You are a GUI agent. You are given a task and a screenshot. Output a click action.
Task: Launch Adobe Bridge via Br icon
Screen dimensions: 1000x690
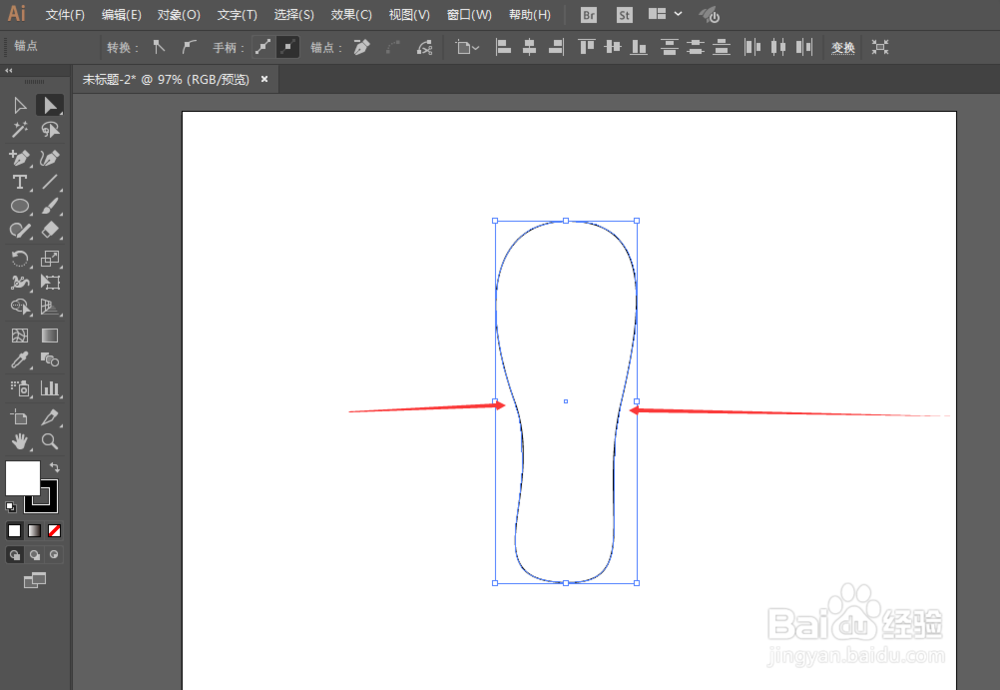pyautogui.click(x=589, y=15)
